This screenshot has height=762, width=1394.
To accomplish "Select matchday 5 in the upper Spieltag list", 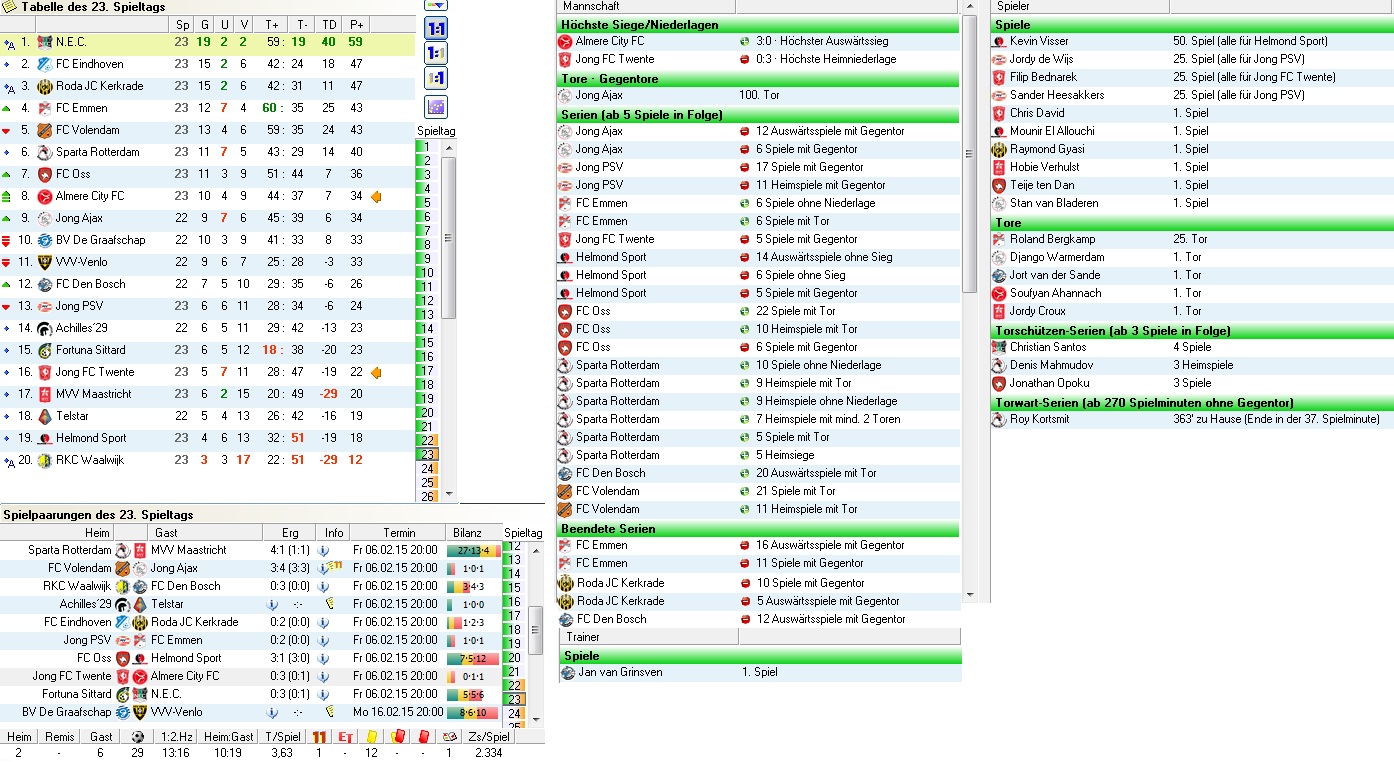I will pyautogui.click(x=427, y=203).
